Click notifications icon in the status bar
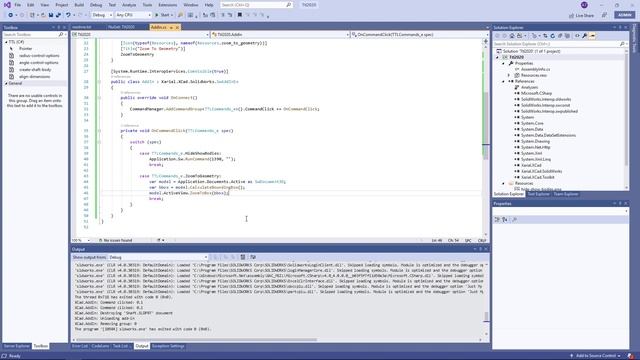 coord(631,356)
